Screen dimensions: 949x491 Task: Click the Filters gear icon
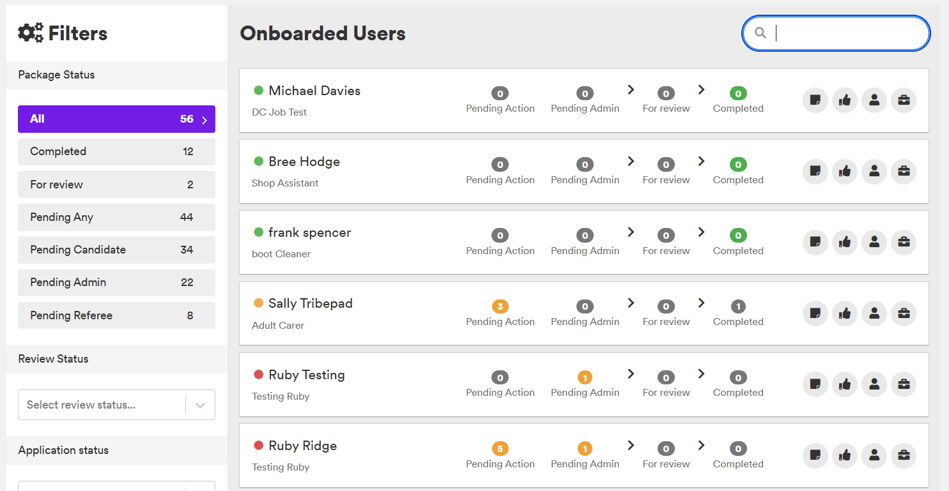[x=30, y=33]
